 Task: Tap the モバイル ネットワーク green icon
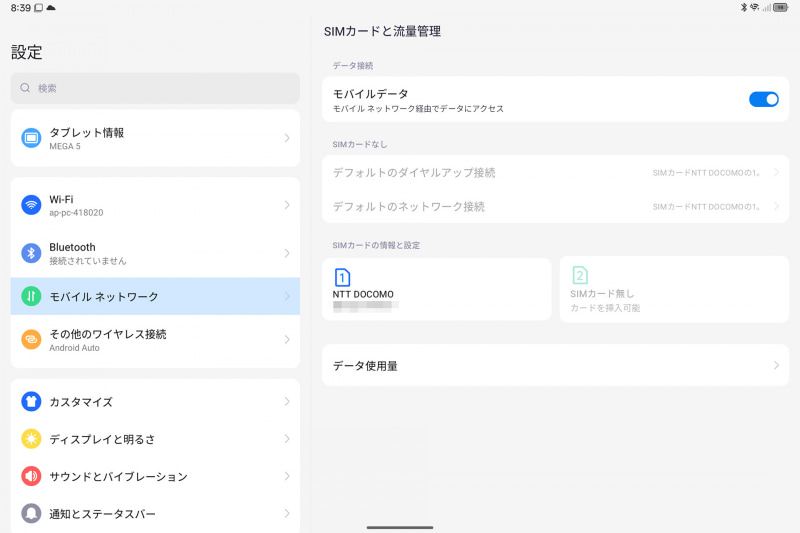coord(31,296)
